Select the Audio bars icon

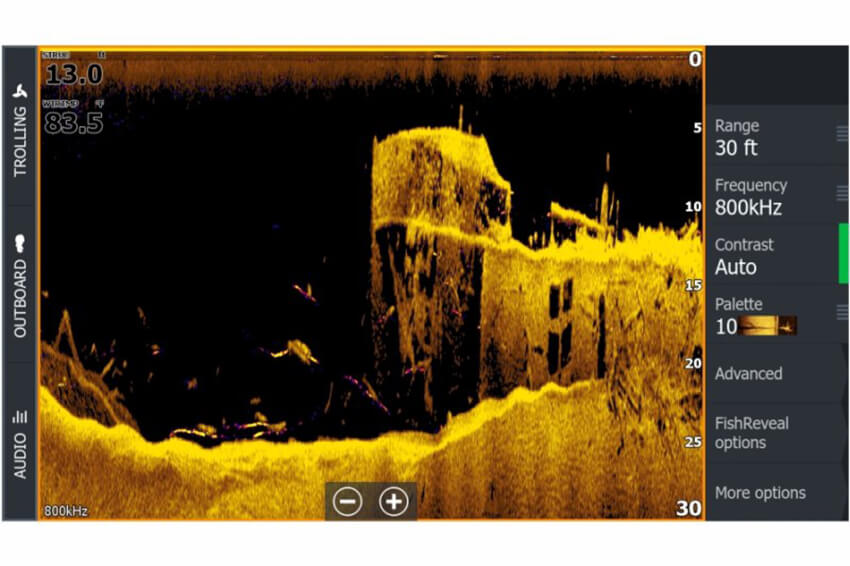[x=19, y=416]
